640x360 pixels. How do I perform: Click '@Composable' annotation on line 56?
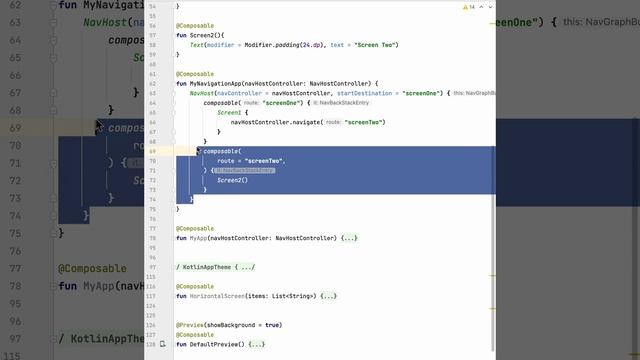tap(195, 26)
